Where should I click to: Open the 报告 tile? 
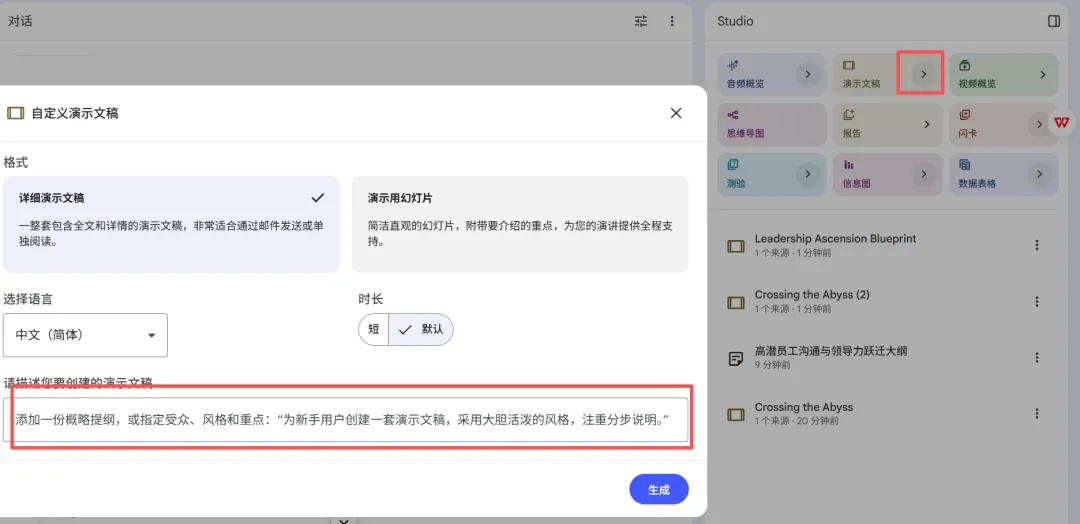[x=888, y=125]
